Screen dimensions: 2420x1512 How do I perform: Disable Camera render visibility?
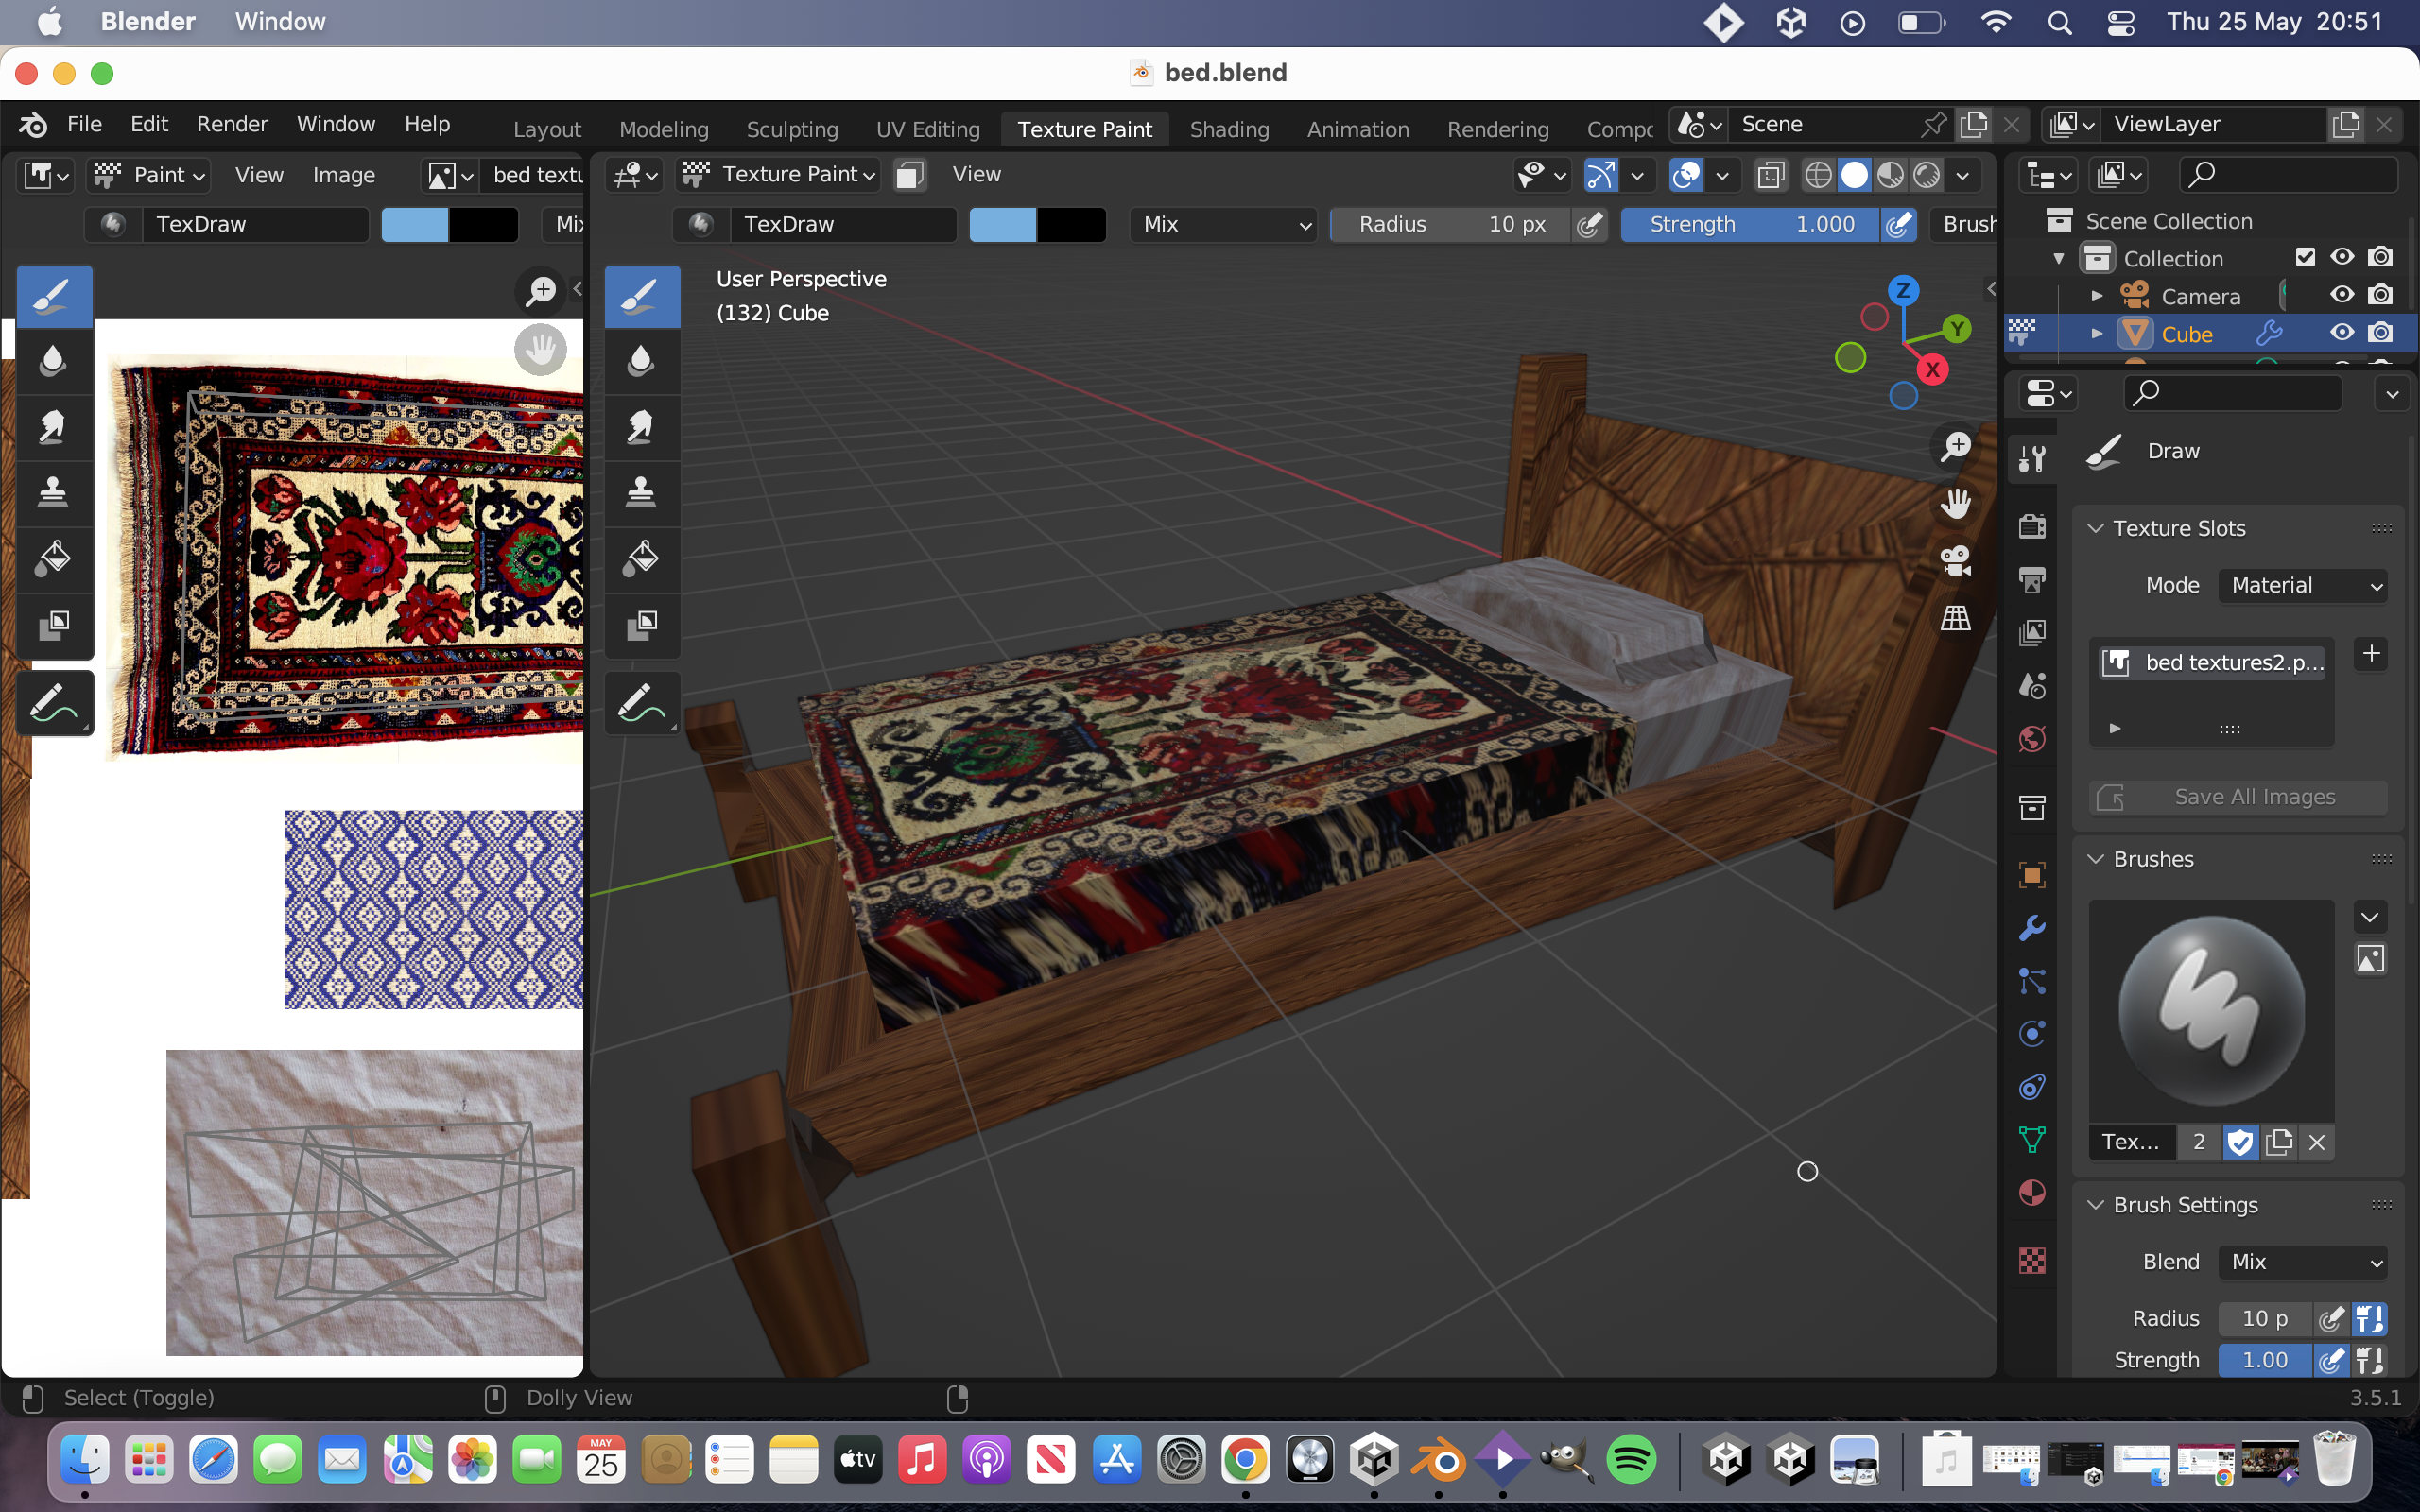(x=2381, y=295)
